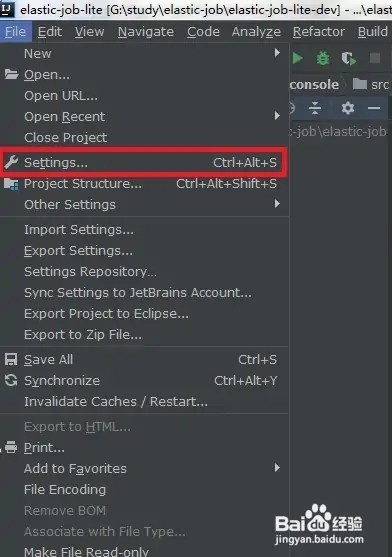The height and width of the screenshot is (557, 392).
Task: Run with Coverage icon in toolbar
Action: [x=348, y=59]
